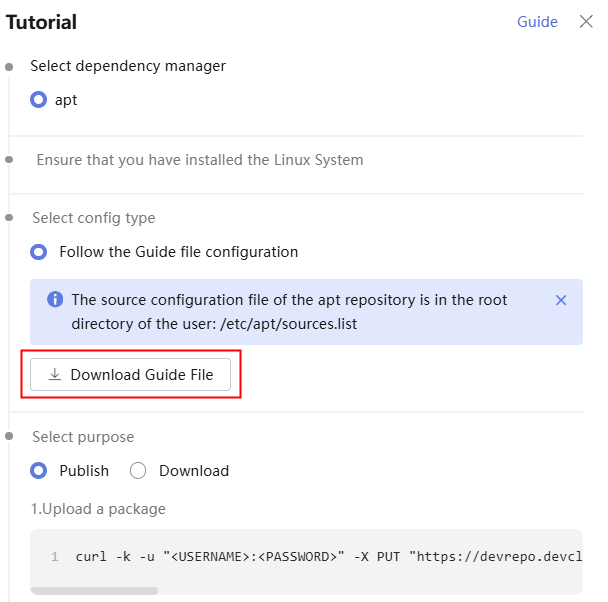The height and width of the screenshot is (602, 608).
Task: Click the download arrow icon
Action: tap(55, 374)
